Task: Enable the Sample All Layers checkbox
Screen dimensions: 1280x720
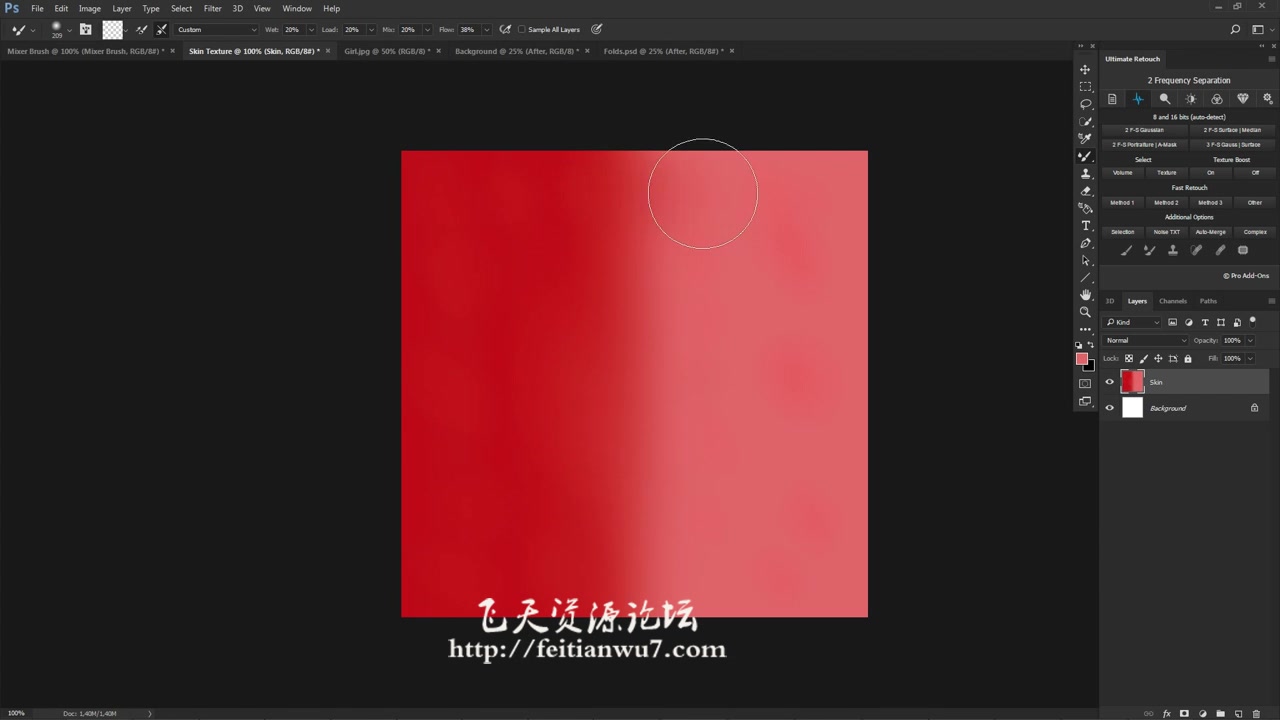Action: click(x=521, y=29)
